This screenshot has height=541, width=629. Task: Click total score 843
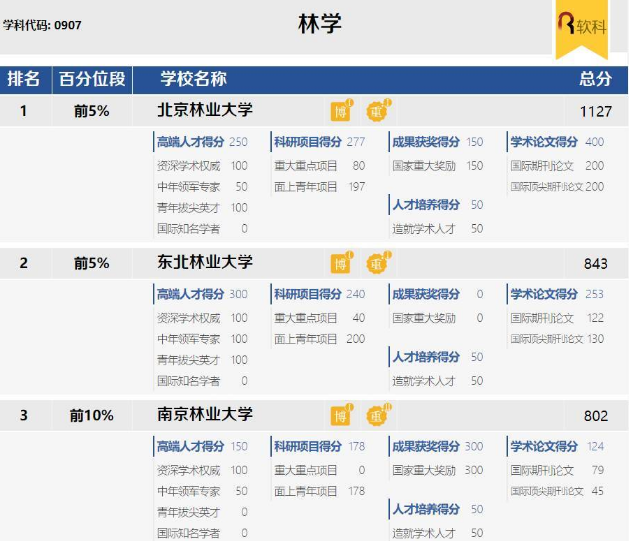[x=596, y=263]
